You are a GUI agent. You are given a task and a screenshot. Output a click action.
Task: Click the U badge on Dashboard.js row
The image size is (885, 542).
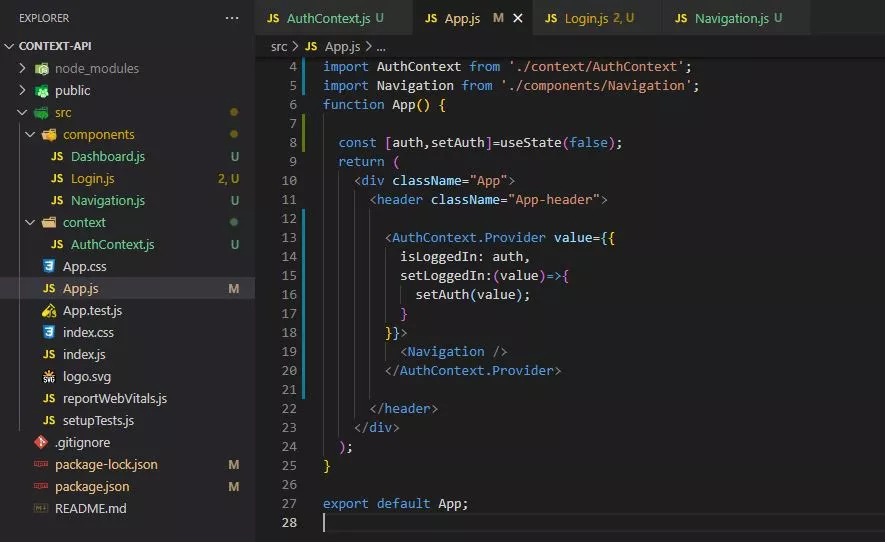tap(235, 156)
